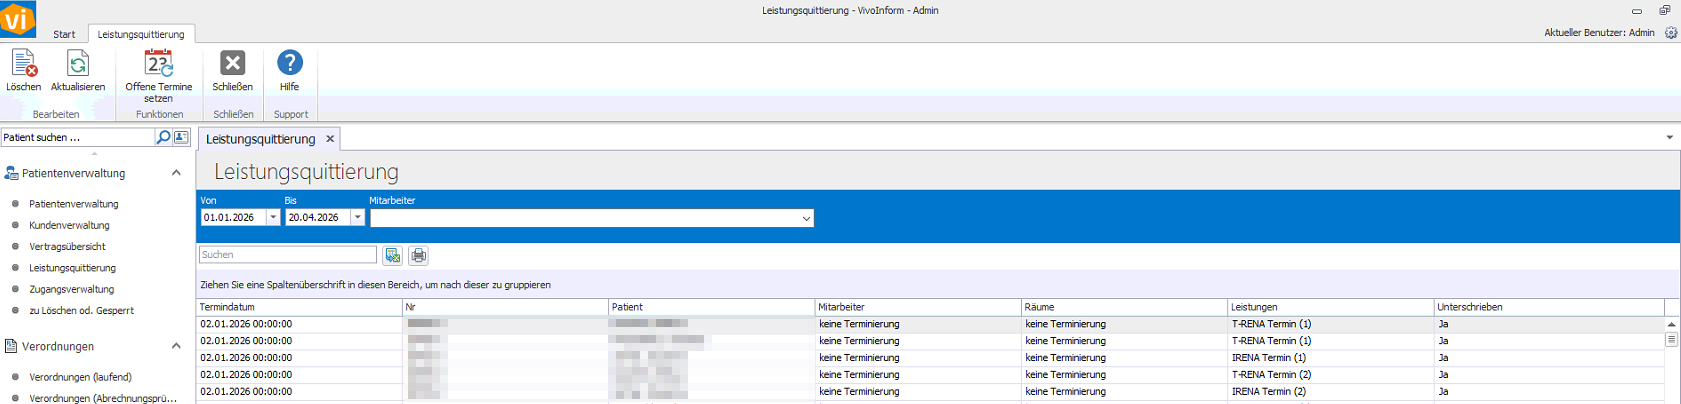The width and height of the screenshot is (1681, 404).
Task: Click the Excel export icon beside Suchen
Action: (x=393, y=256)
